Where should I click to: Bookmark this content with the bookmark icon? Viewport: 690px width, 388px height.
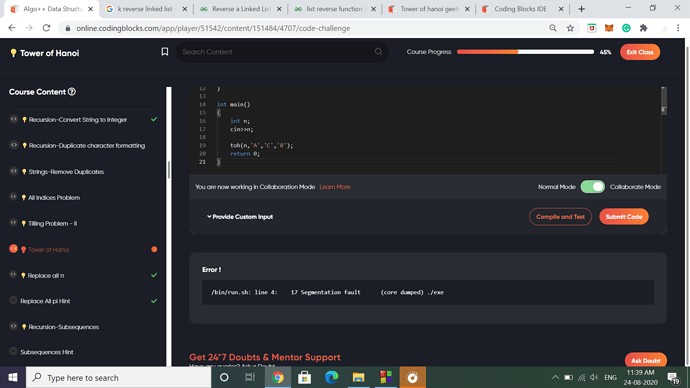pyautogui.click(x=165, y=52)
